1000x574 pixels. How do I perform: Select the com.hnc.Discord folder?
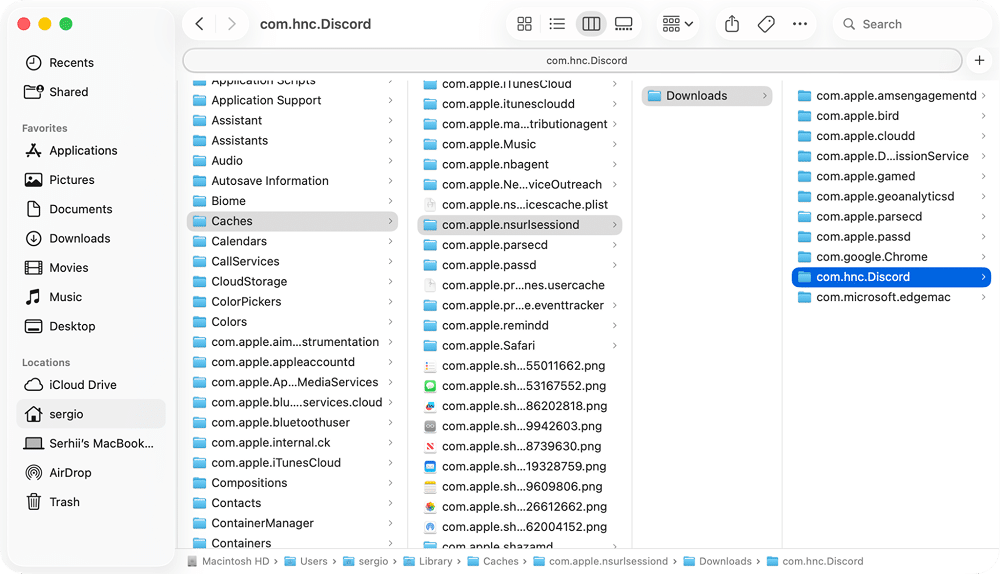tap(891, 277)
